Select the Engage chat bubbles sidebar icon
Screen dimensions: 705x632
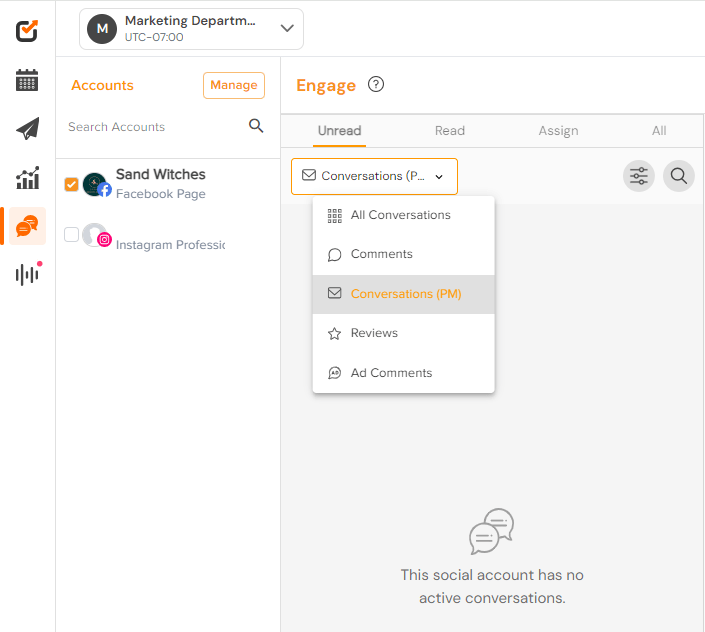click(x=27, y=226)
